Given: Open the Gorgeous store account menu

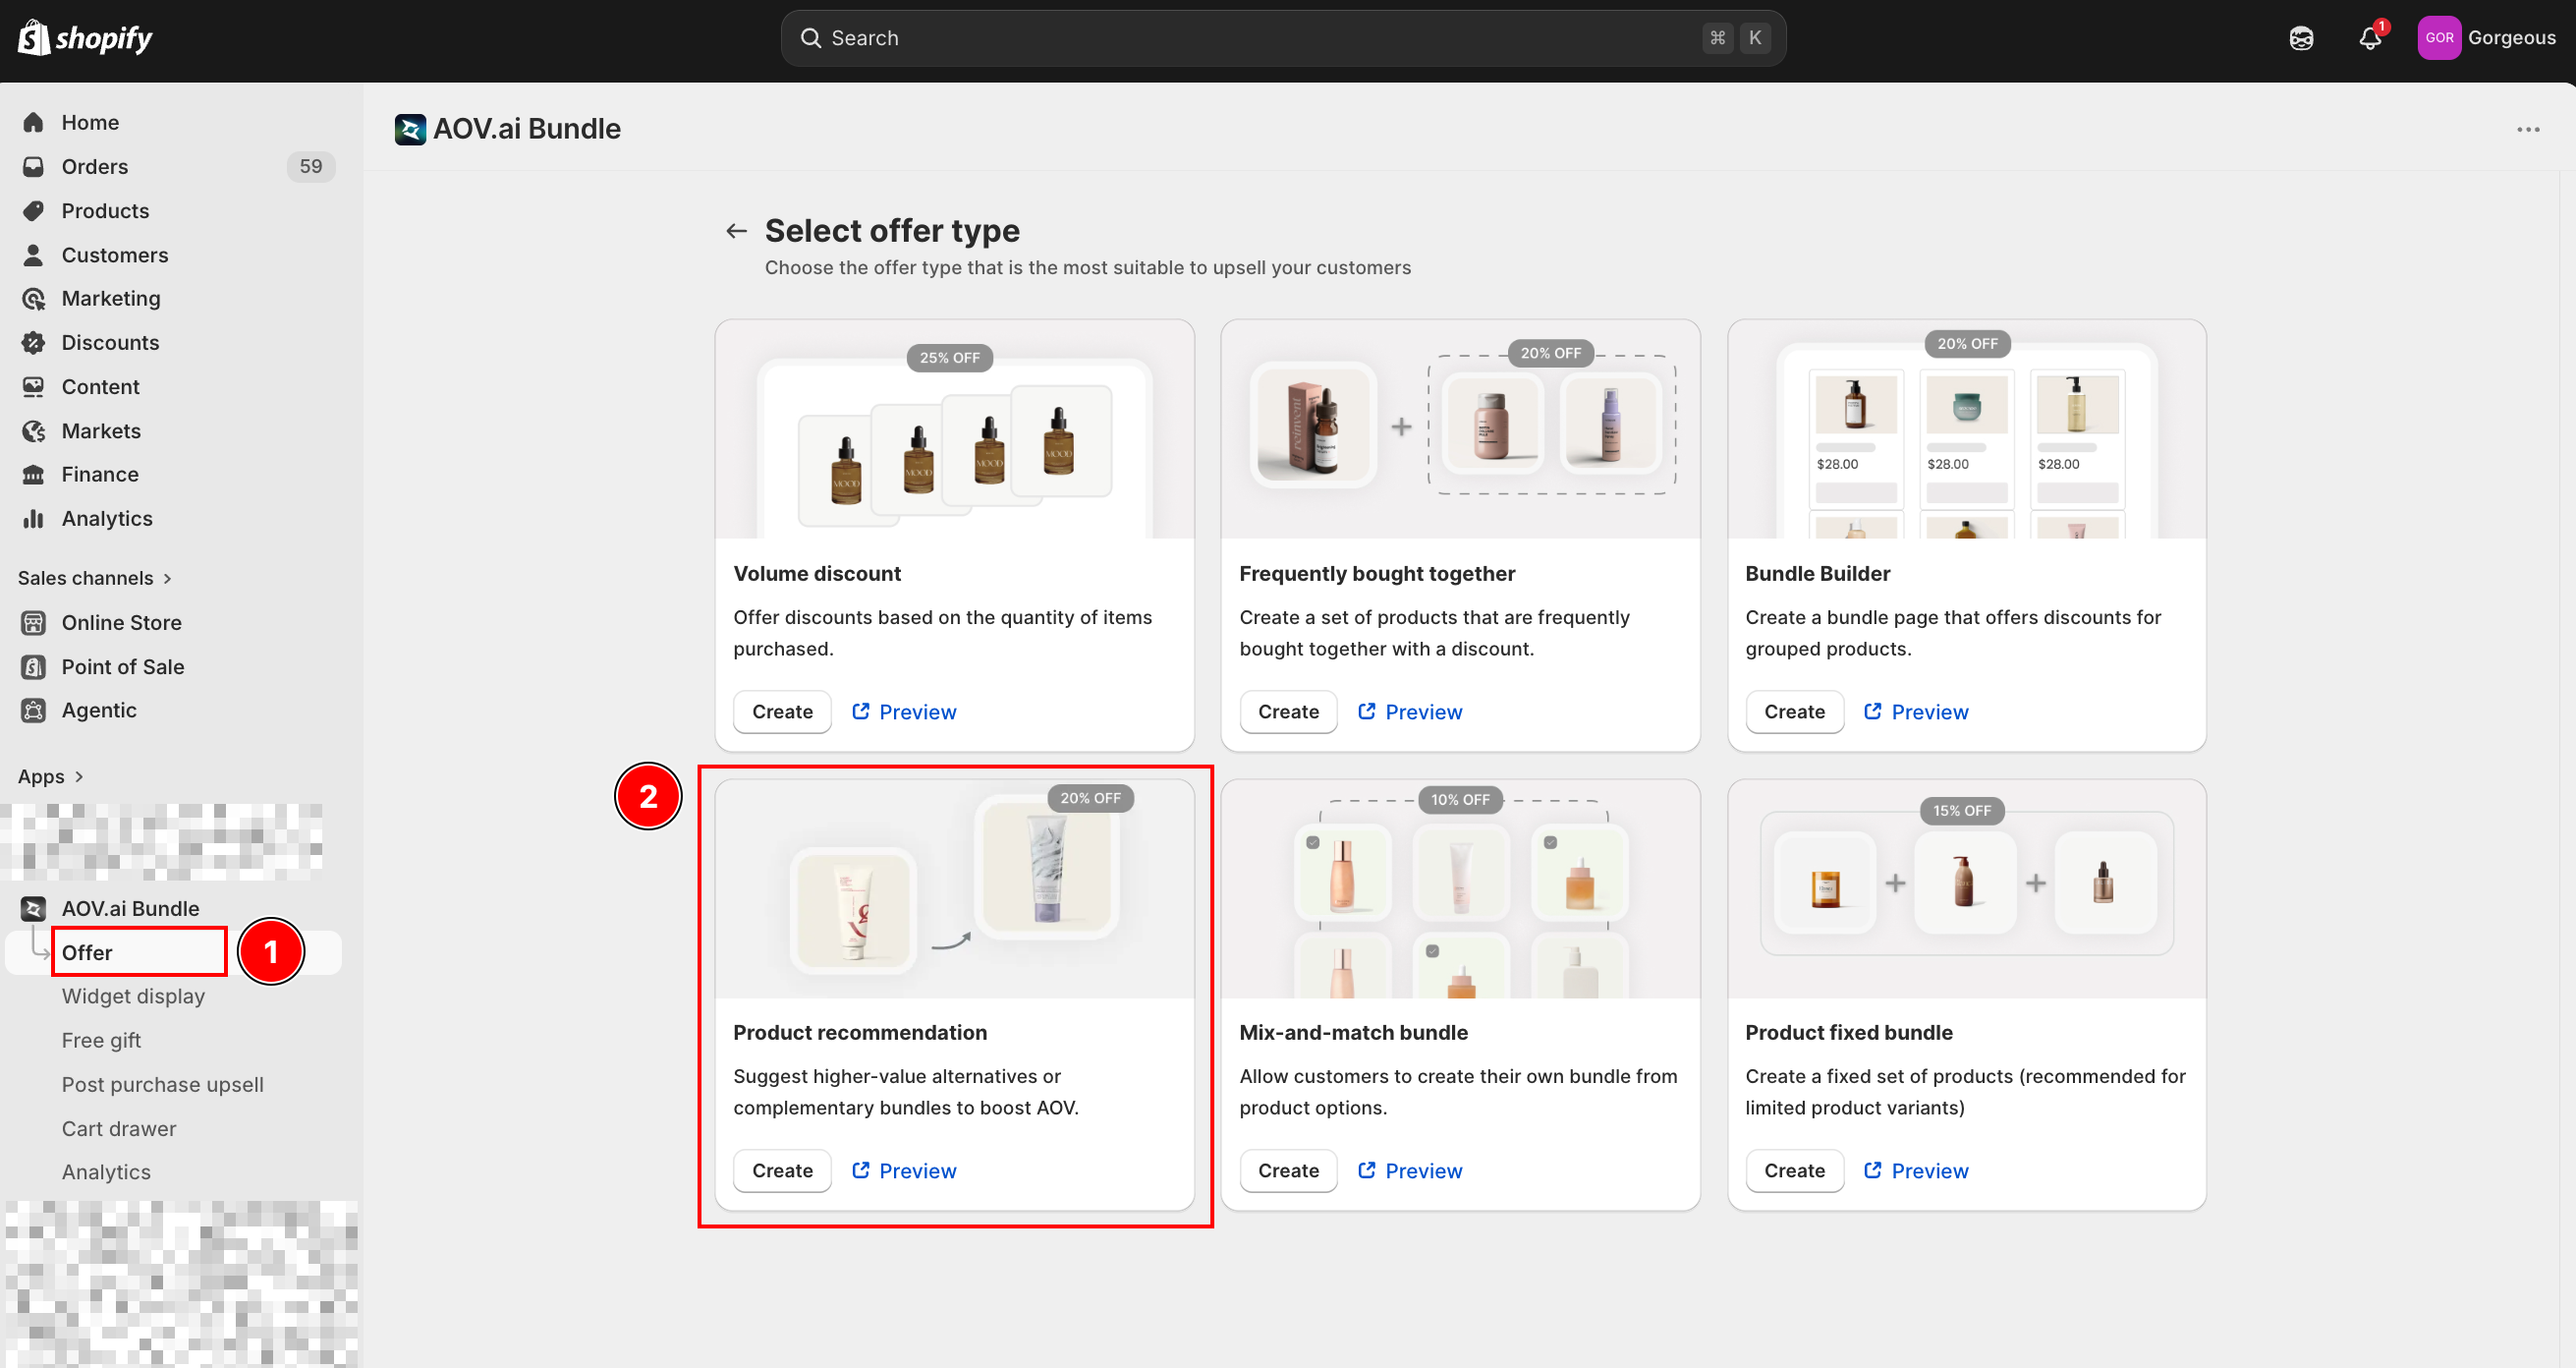Looking at the screenshot, I should click(x=2486, y=38).
